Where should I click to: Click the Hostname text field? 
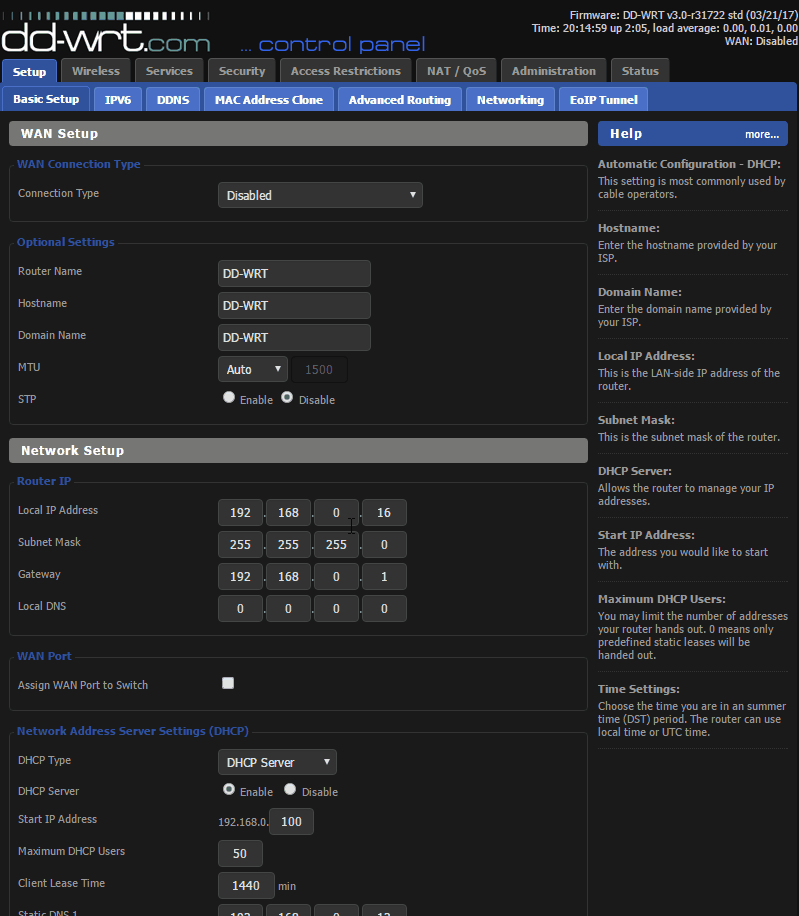[x=294, y=305]
